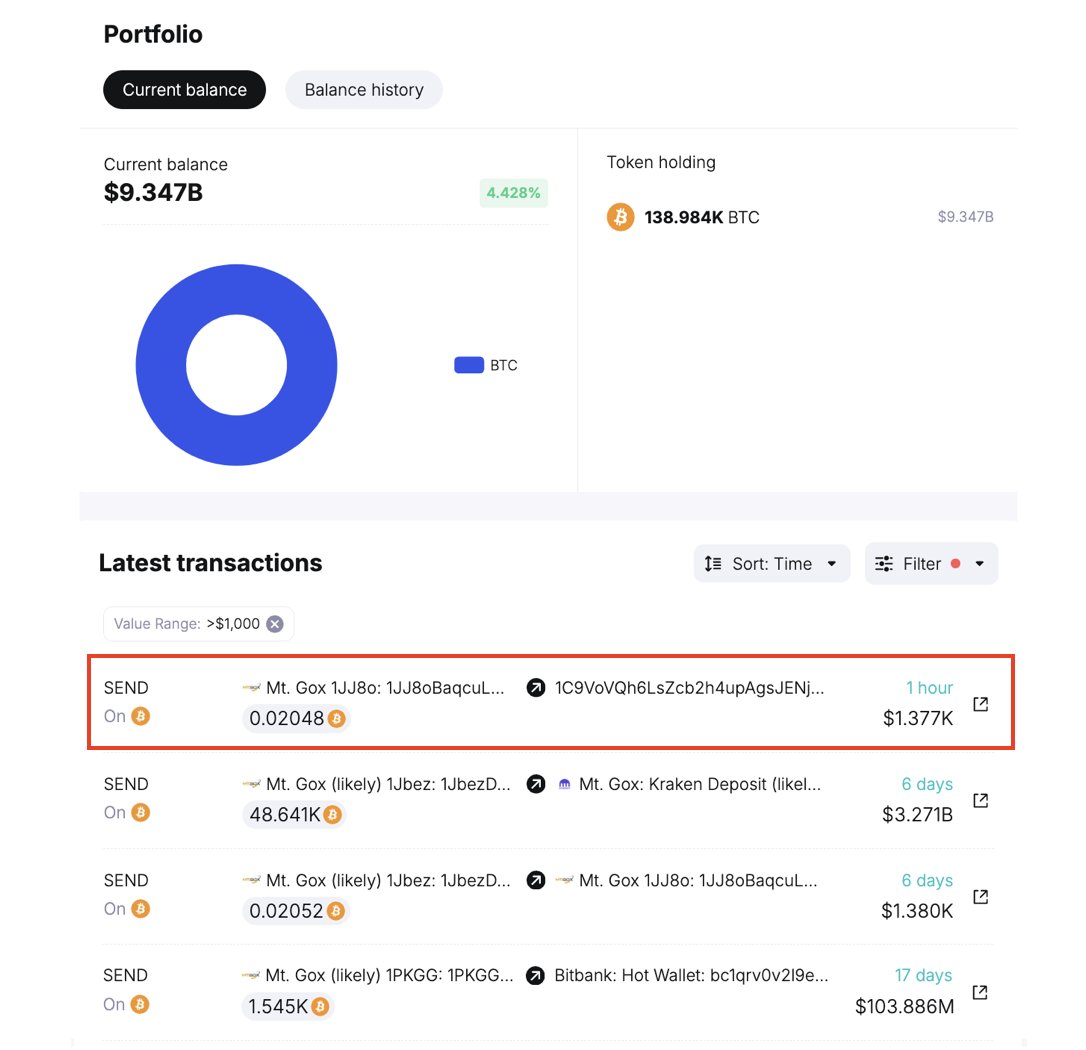Click the send arrow icon on the first transaction
Viewport: 1086px width, 1050px height.
click(535, 687)
